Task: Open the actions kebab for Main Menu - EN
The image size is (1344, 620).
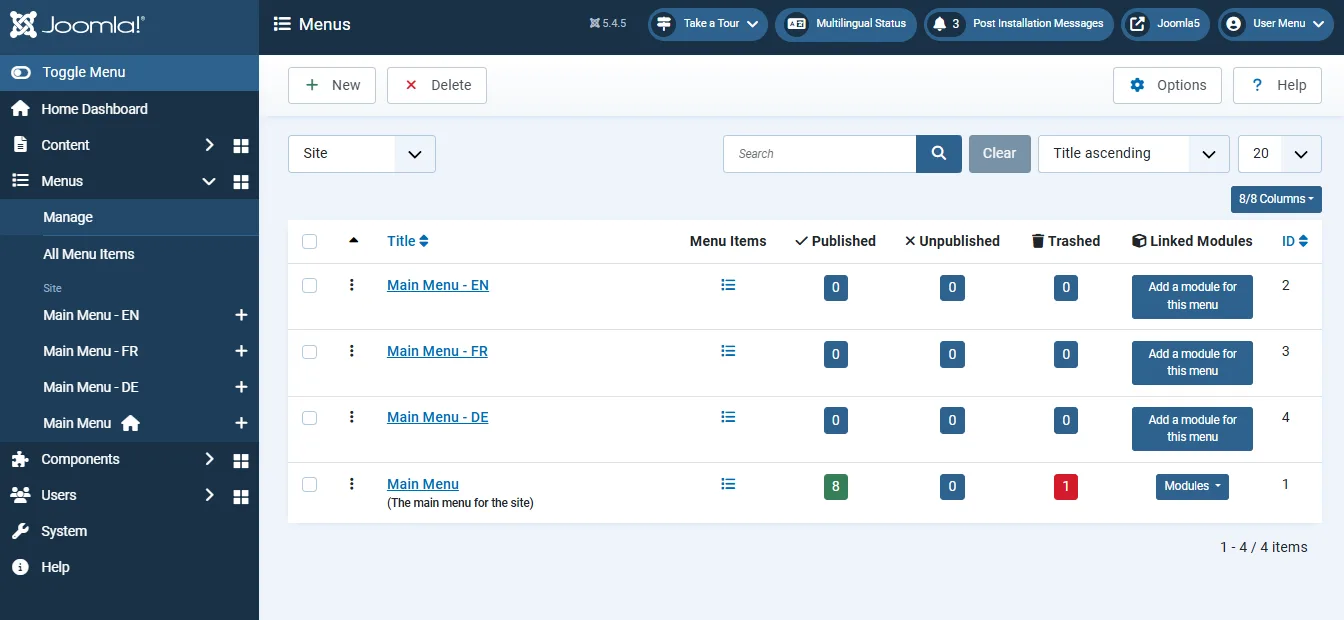Action: [x=352, y=285]
